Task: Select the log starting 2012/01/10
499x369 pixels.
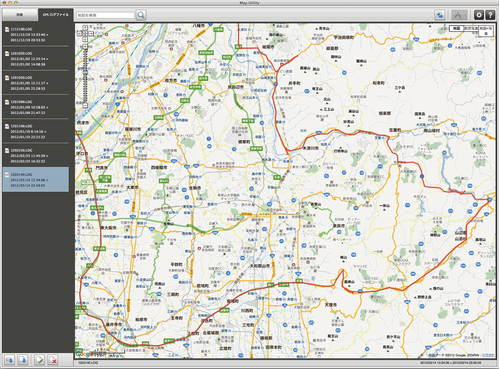Action: [x=36, y=131]
